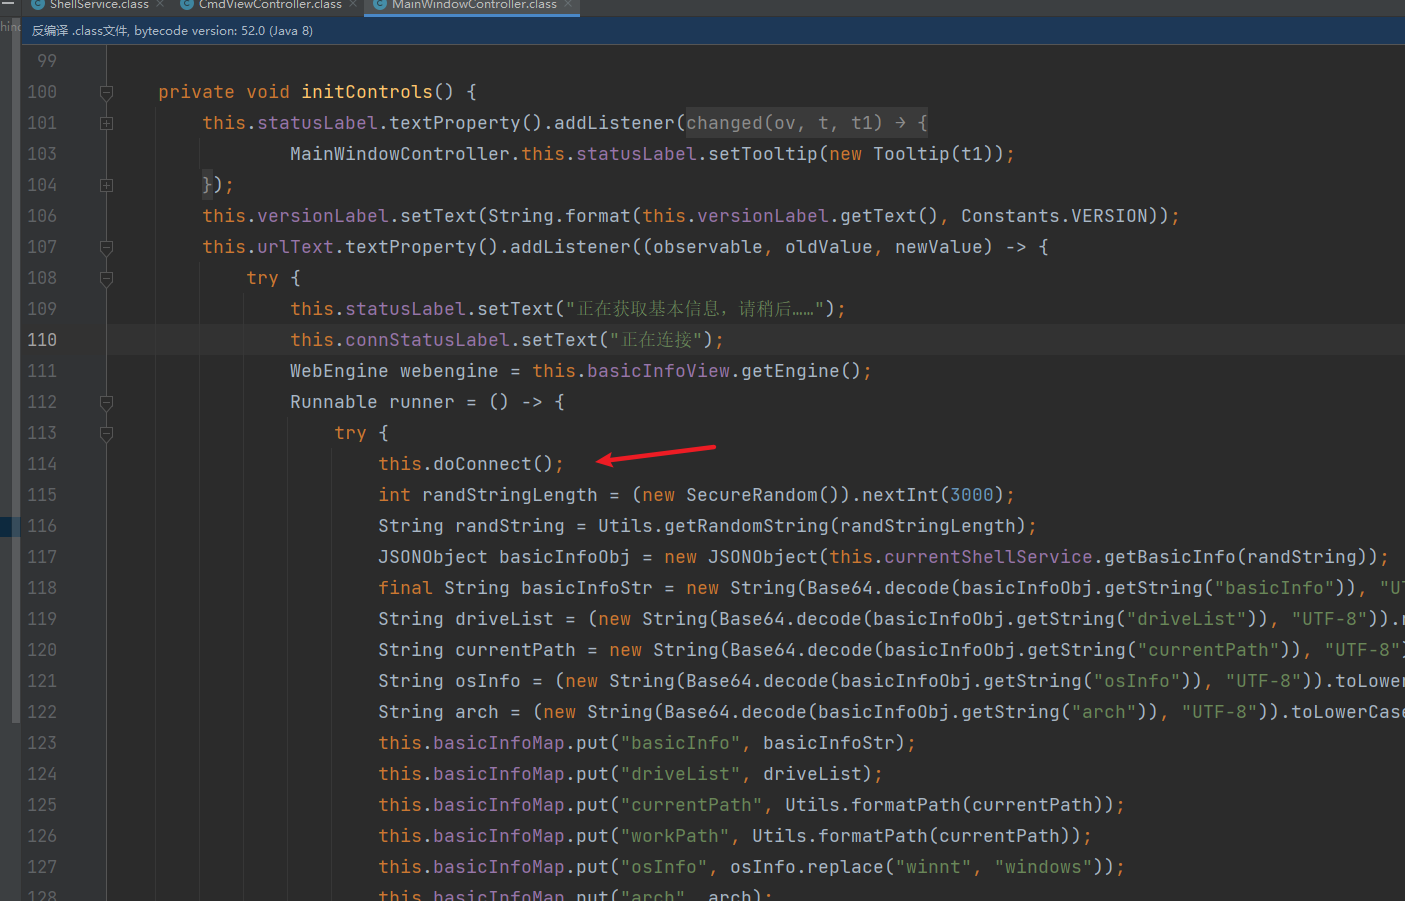Place cursor on the initControls method name
Viewport: 1405px width, 901px height.
coord(367,92)
